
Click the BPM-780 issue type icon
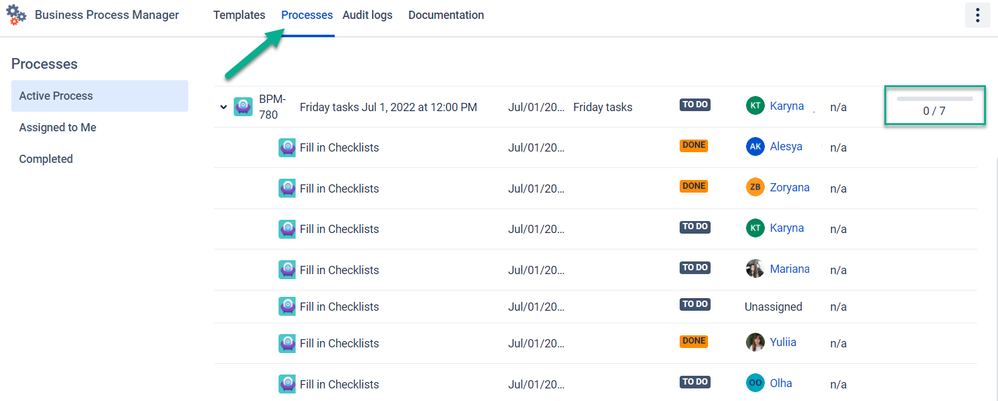[x=243, y=107]
